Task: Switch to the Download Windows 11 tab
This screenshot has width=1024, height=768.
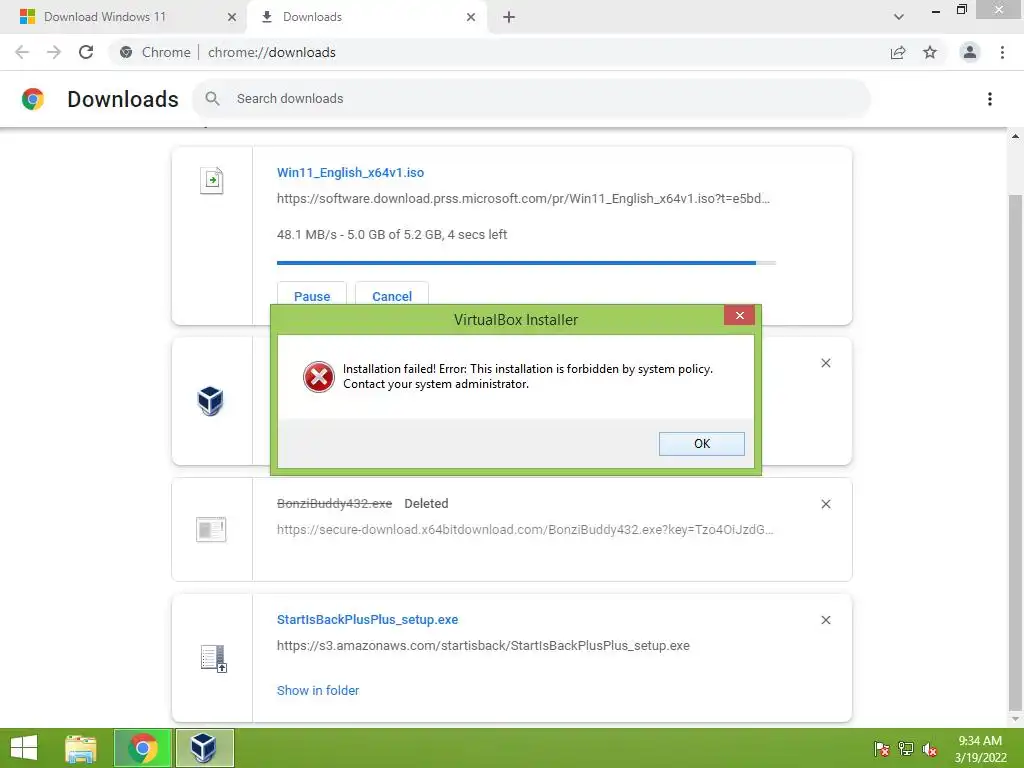Action: click(x=124, y=17)
